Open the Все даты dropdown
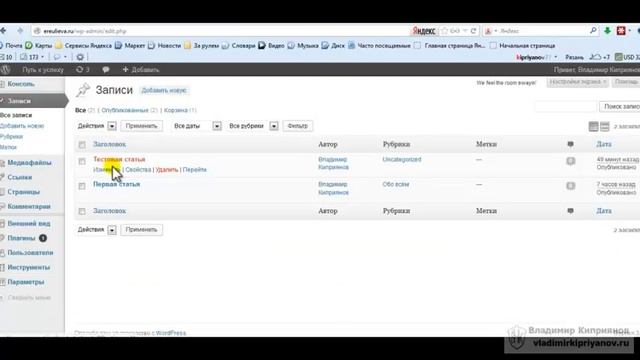640x360 pixels. (197, 126)
